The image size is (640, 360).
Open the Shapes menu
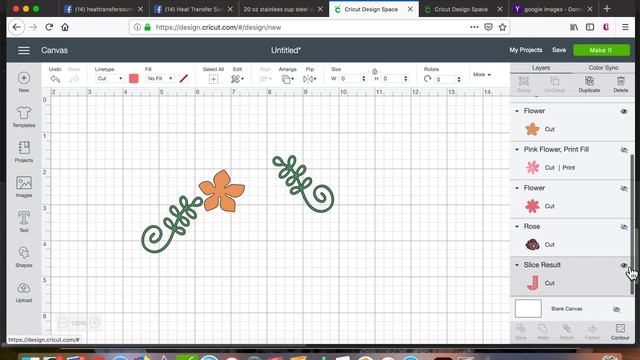(x=24, y=253)
